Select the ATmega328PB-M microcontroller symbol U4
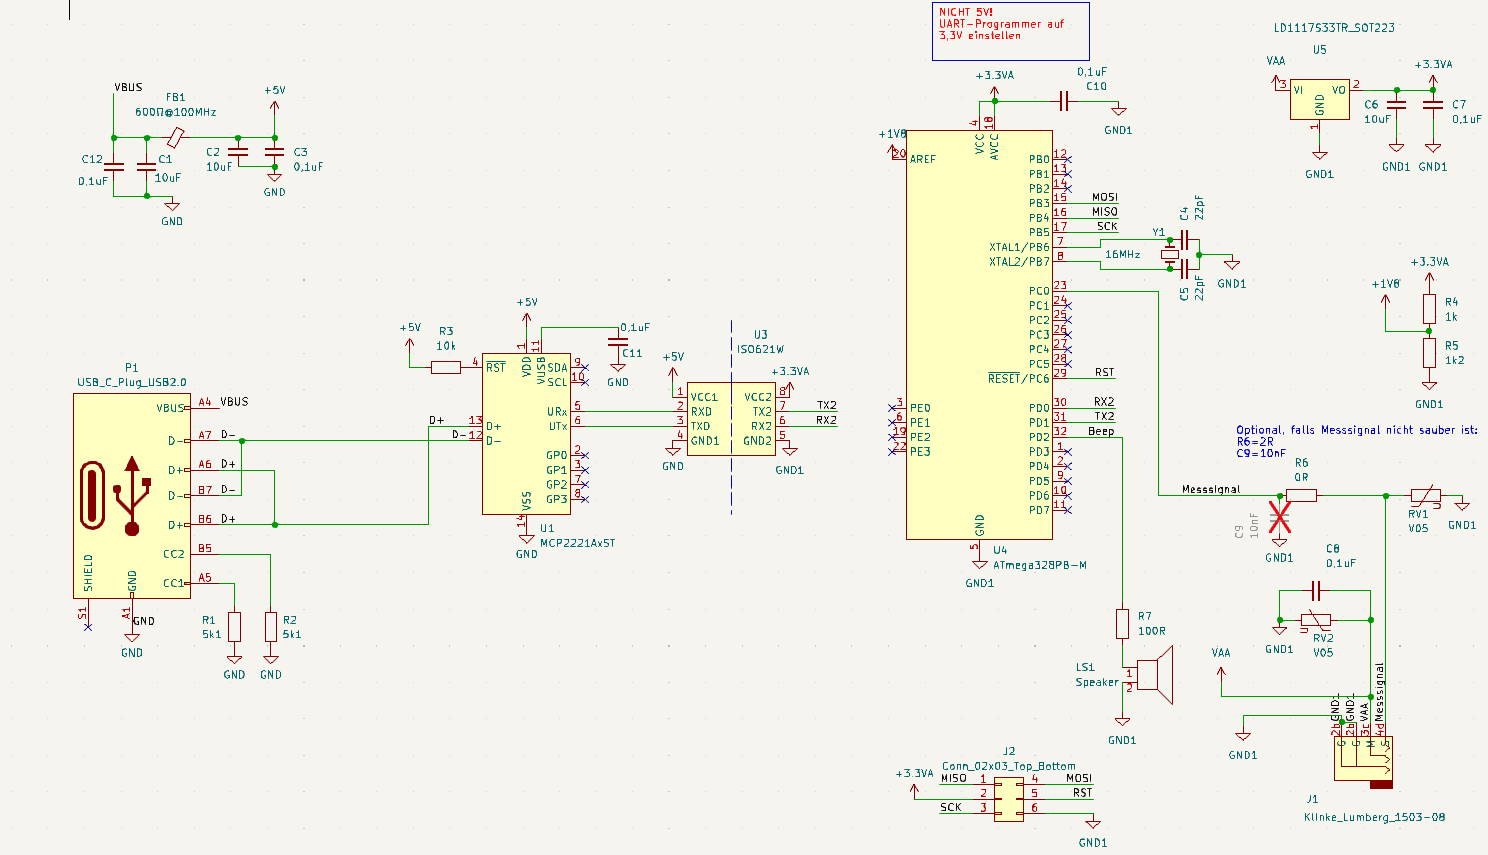The height and width of the screenshot is (855, 1488). [x=978, y=334]
